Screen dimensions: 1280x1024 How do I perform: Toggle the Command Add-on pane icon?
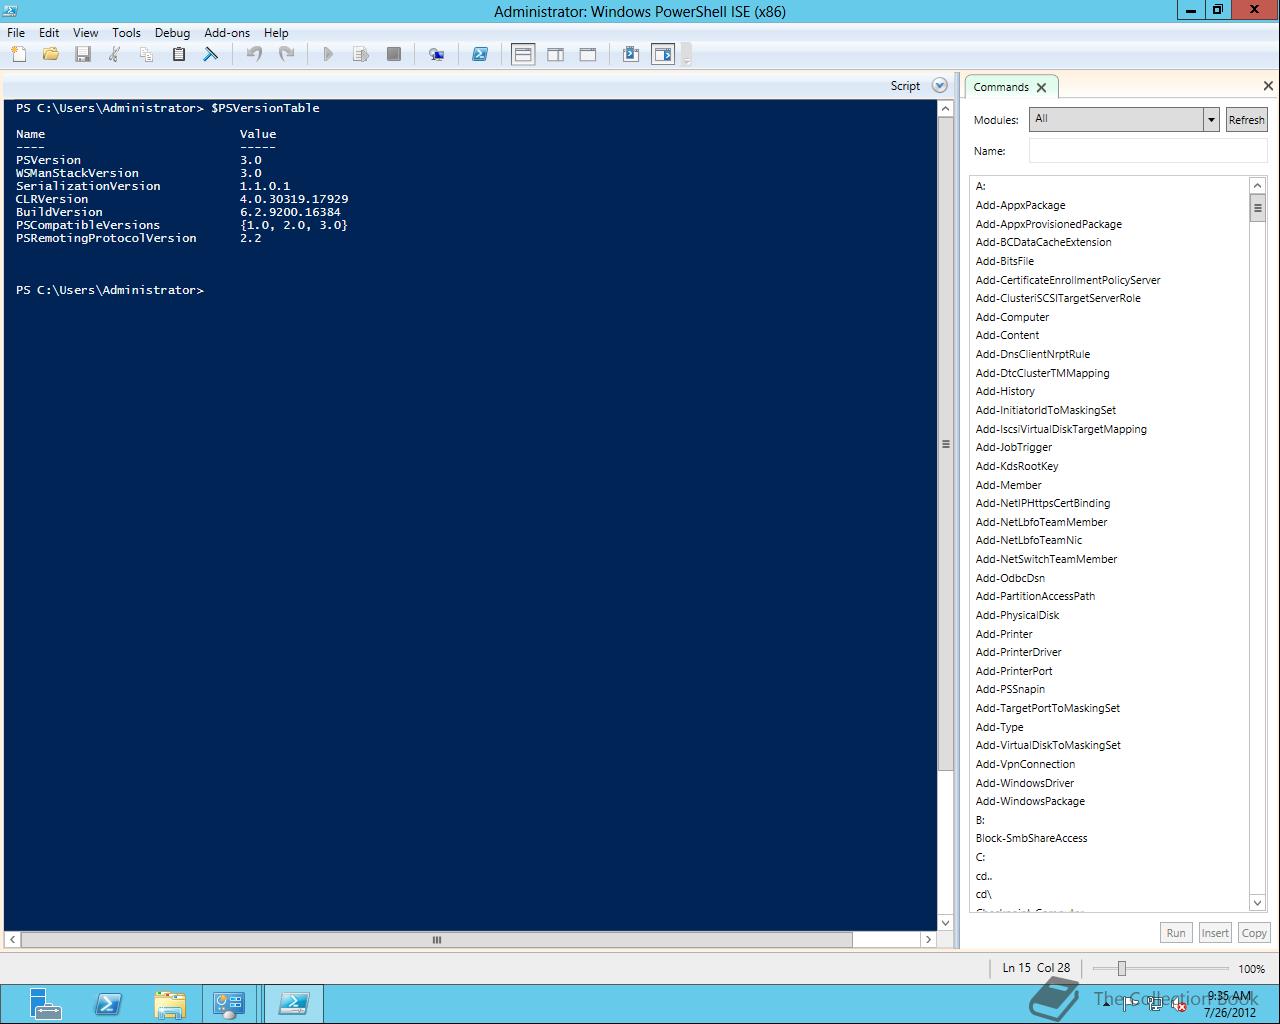[x=663, y=54]
